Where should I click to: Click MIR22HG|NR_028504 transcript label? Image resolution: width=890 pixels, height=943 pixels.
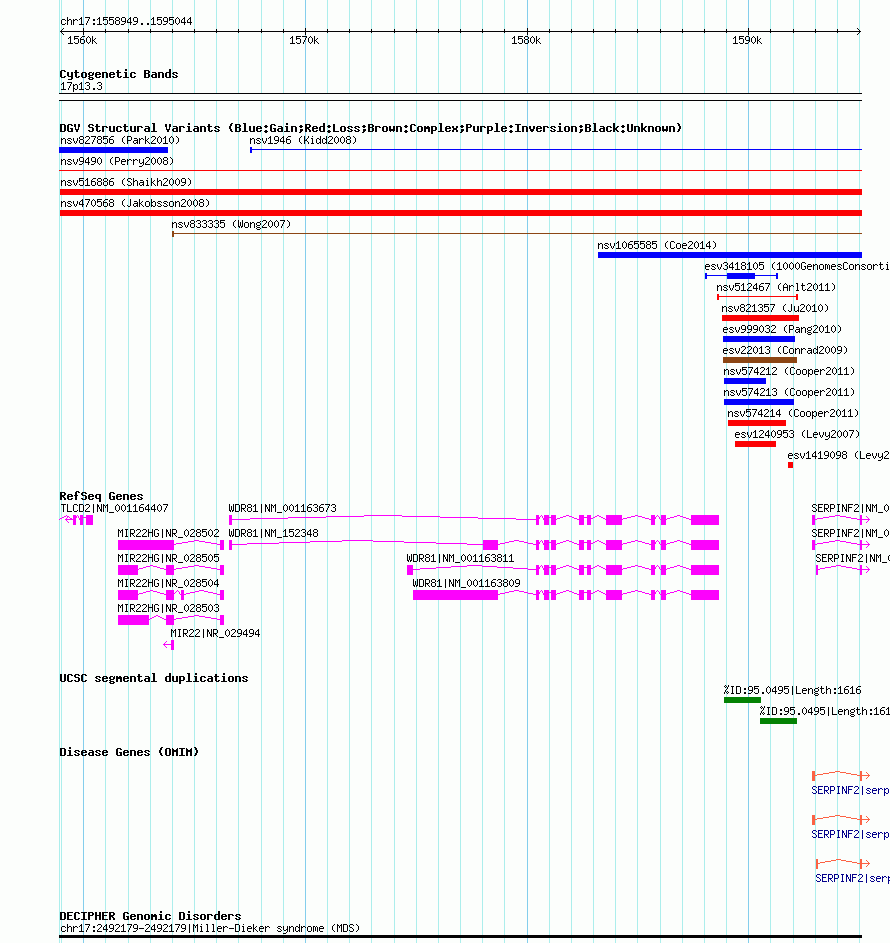click(168, 583)
